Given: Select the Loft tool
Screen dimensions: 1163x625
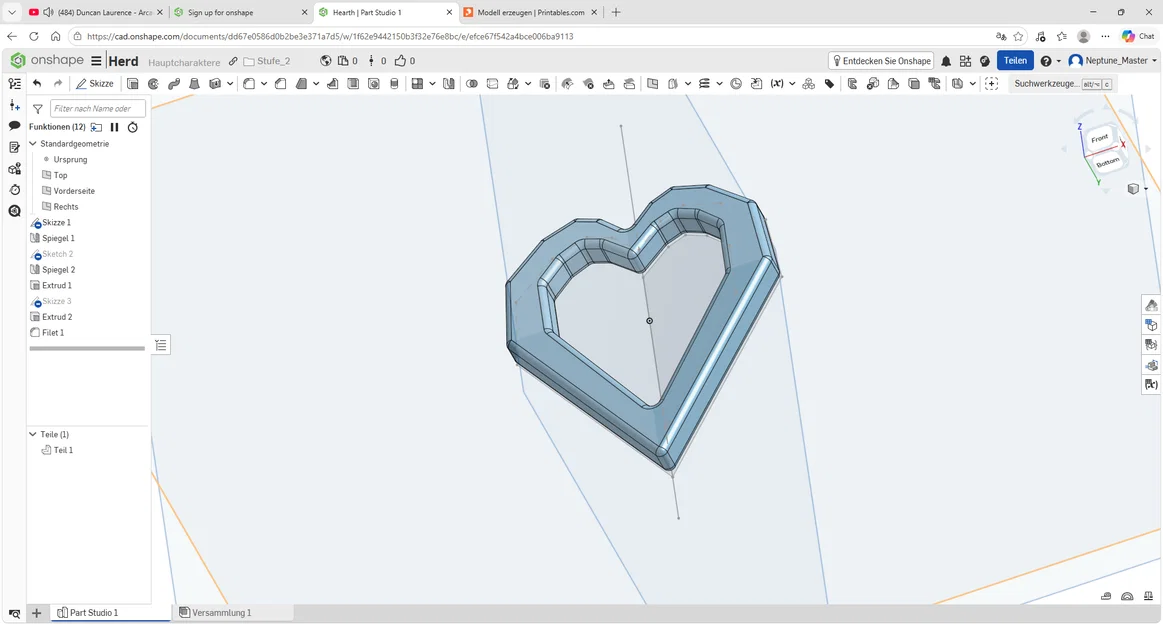Looking at the screenshot, I should point(194,84).
